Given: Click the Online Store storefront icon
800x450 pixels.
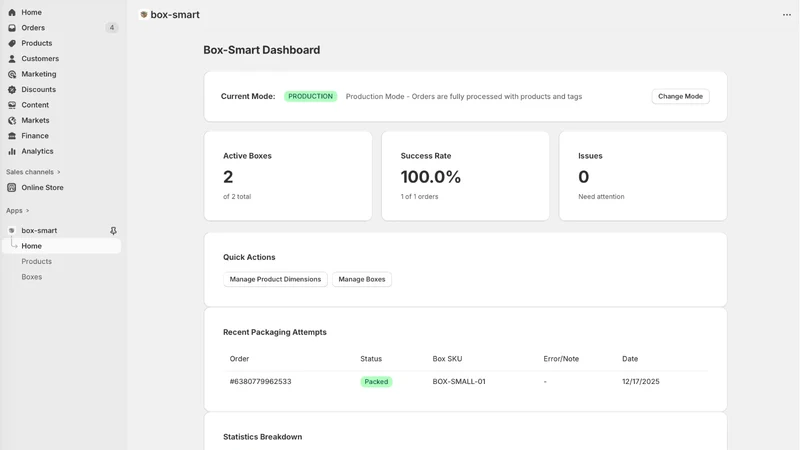Looking at the screenshot, I should [12, 187].
